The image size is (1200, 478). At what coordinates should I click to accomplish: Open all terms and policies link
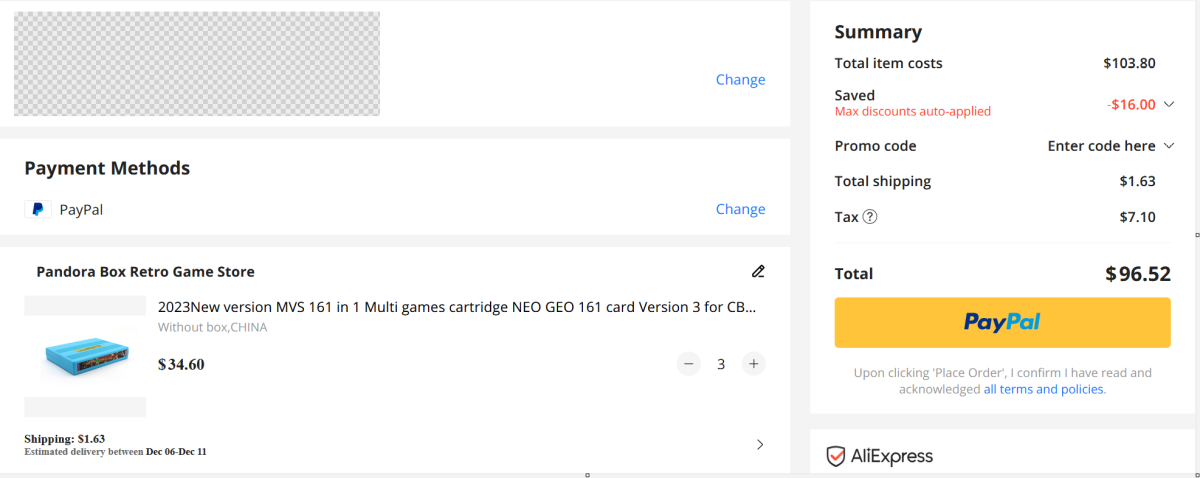pos(1044,389)
